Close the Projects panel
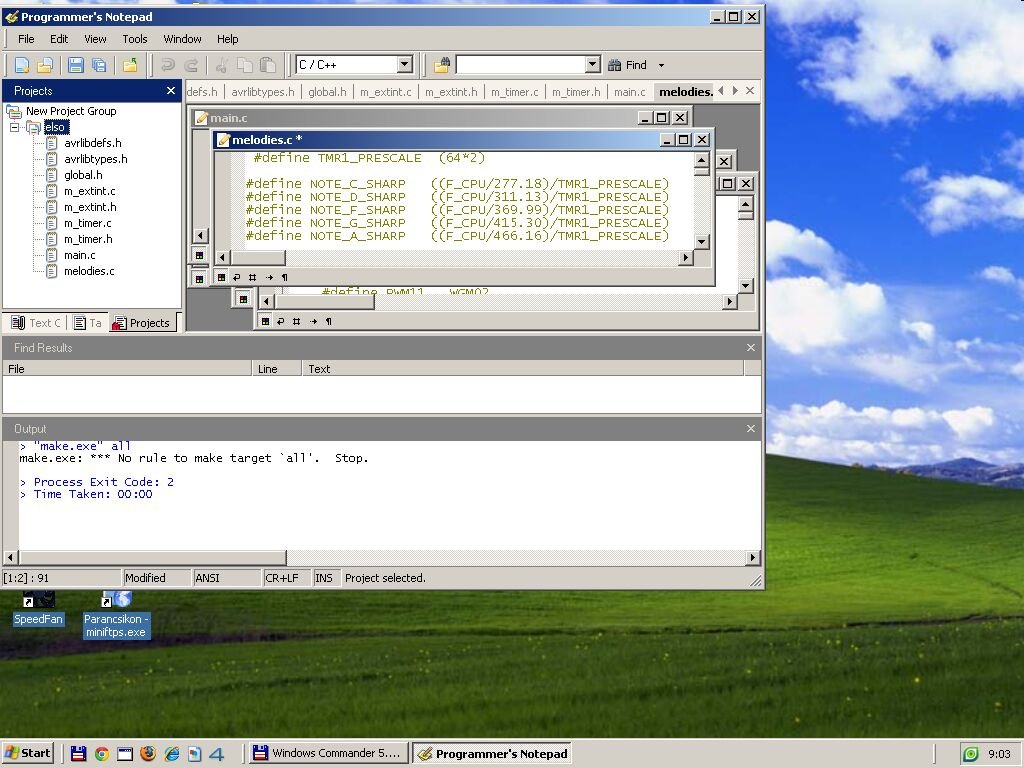 [171, 91]
